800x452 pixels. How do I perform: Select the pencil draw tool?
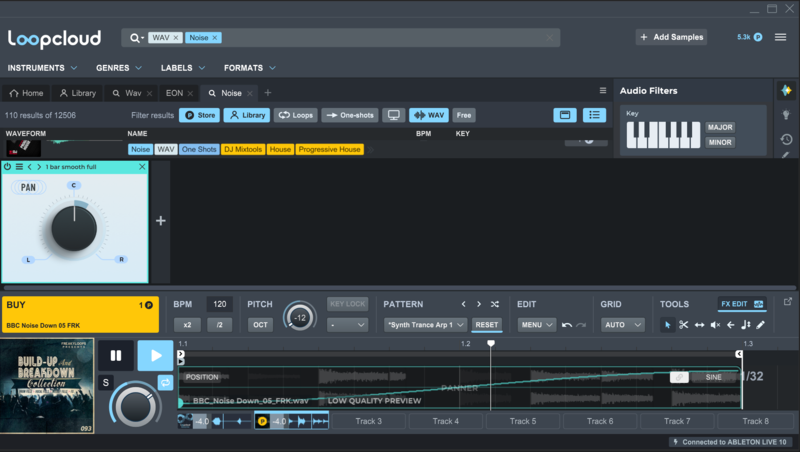[x=761, y=325]
